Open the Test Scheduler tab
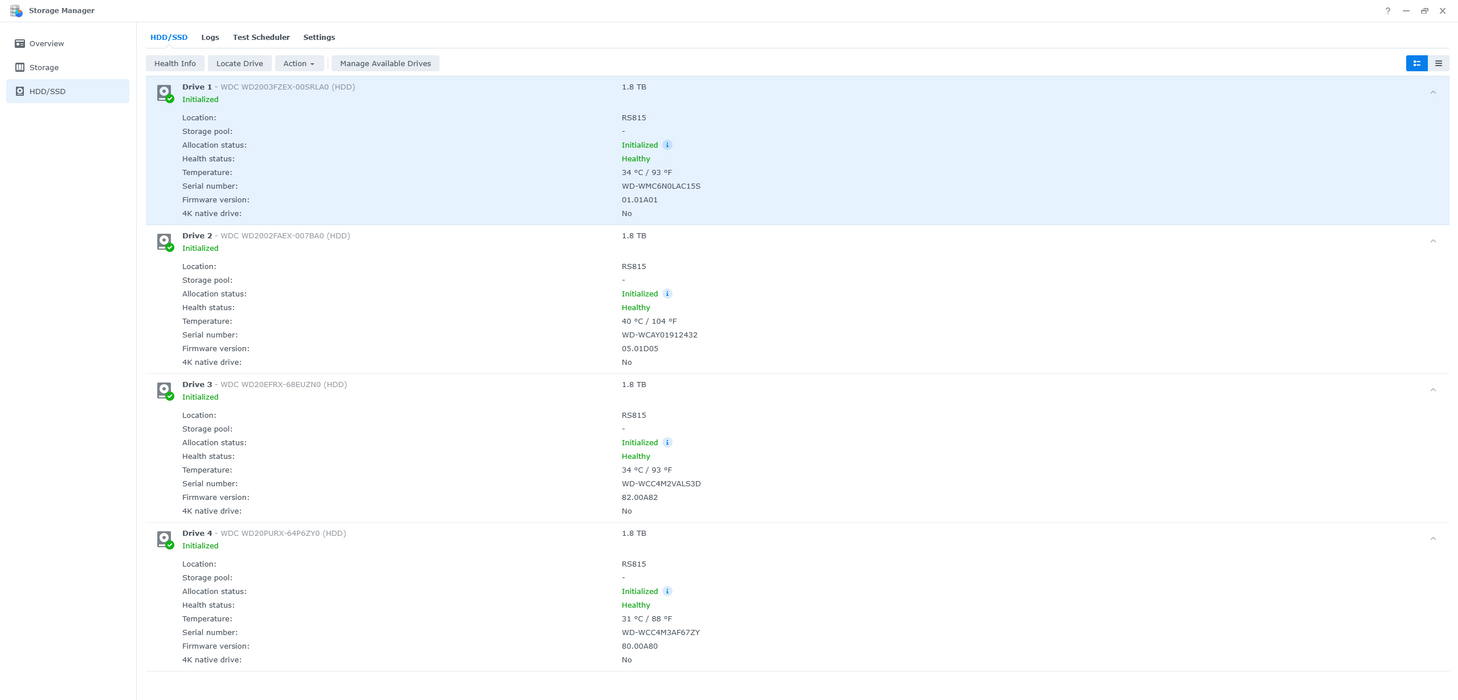This screenshot has width=1458, height=700. pos(261,37)
